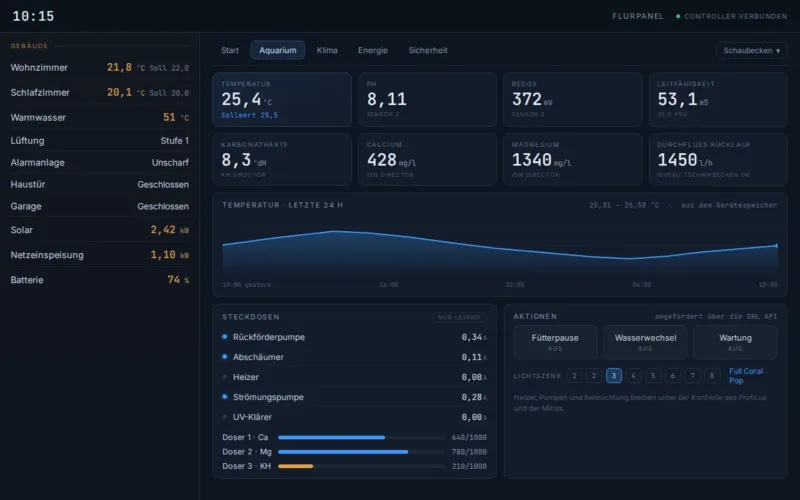Select the Schlafzimmer row
Viewport: 800px width, 500px height.
click(x=99, y=92)
